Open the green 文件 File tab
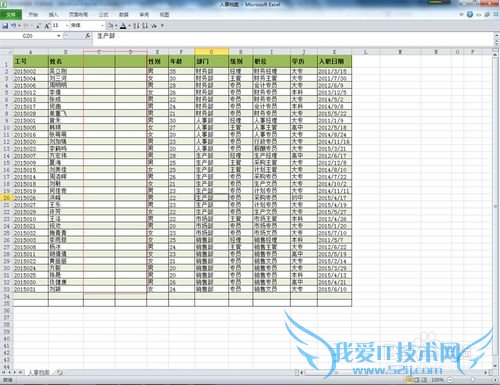 click(11, 15)
